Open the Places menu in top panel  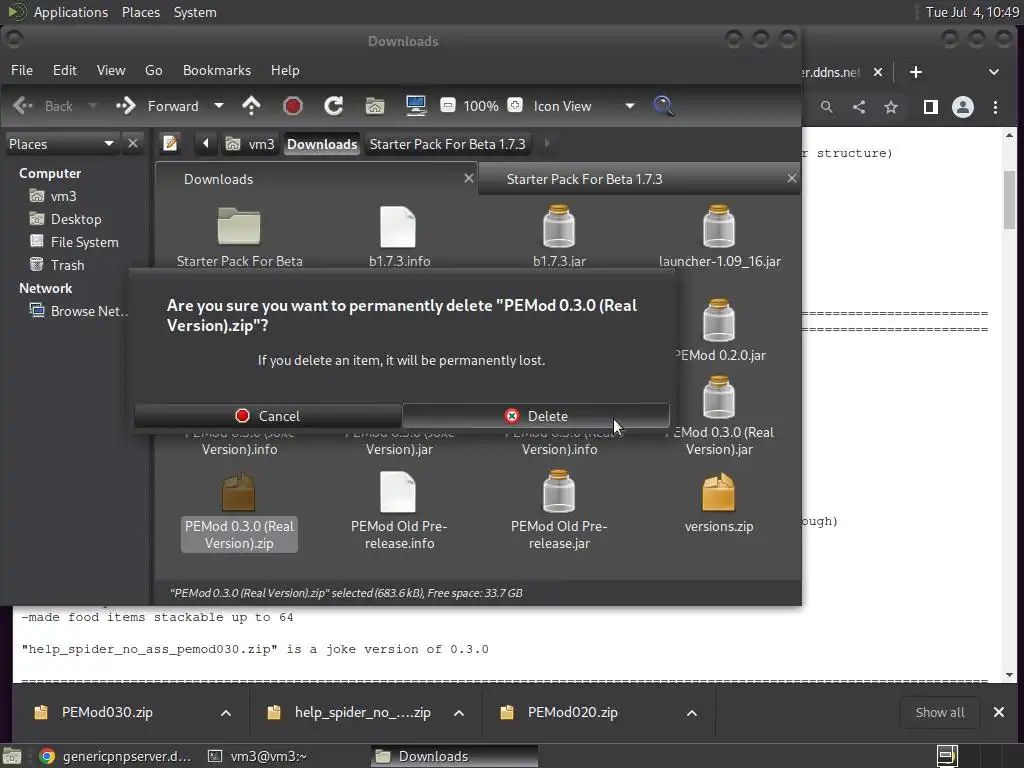click(140, 12)
